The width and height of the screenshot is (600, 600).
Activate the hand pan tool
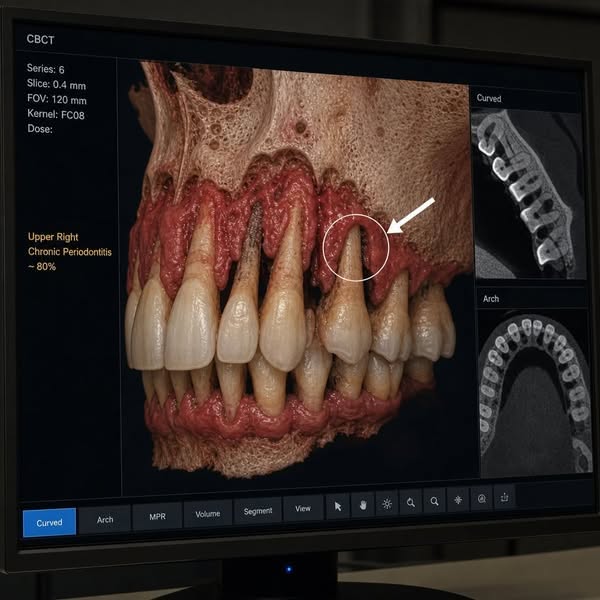363,505
